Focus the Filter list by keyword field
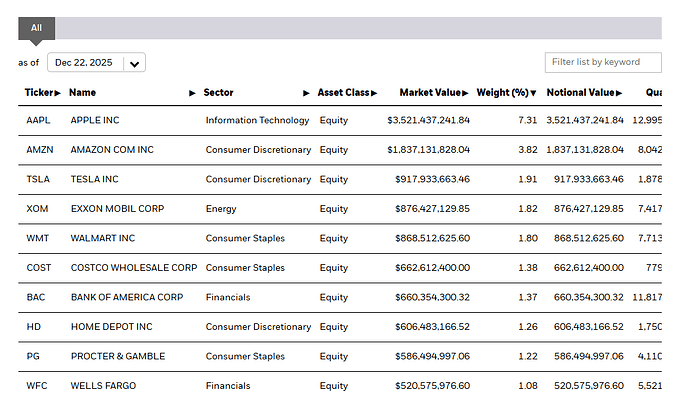The height and width of the screenshot is (400, 690). pos(603,62)
